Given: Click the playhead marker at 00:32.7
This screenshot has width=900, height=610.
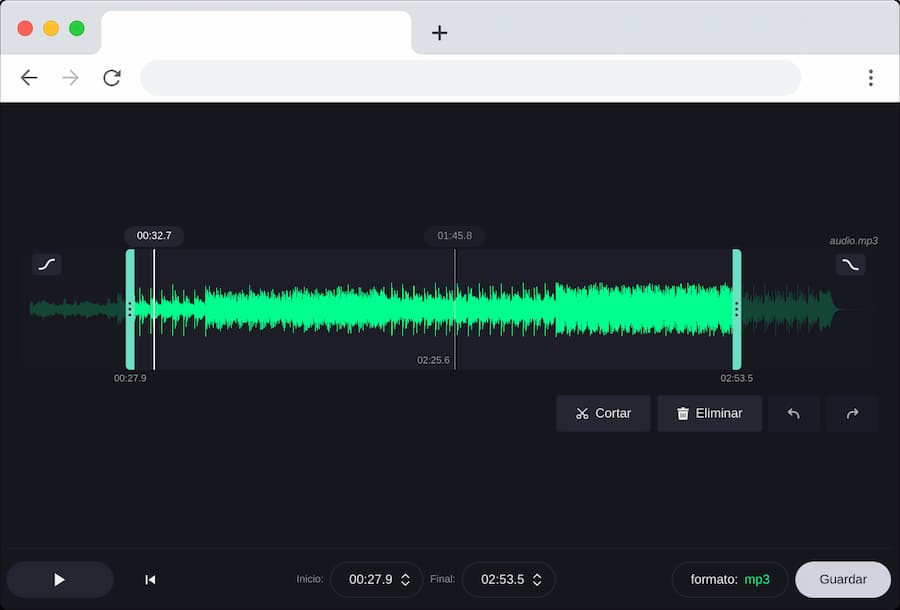Looking at the screenshot, I should [154, 236].
